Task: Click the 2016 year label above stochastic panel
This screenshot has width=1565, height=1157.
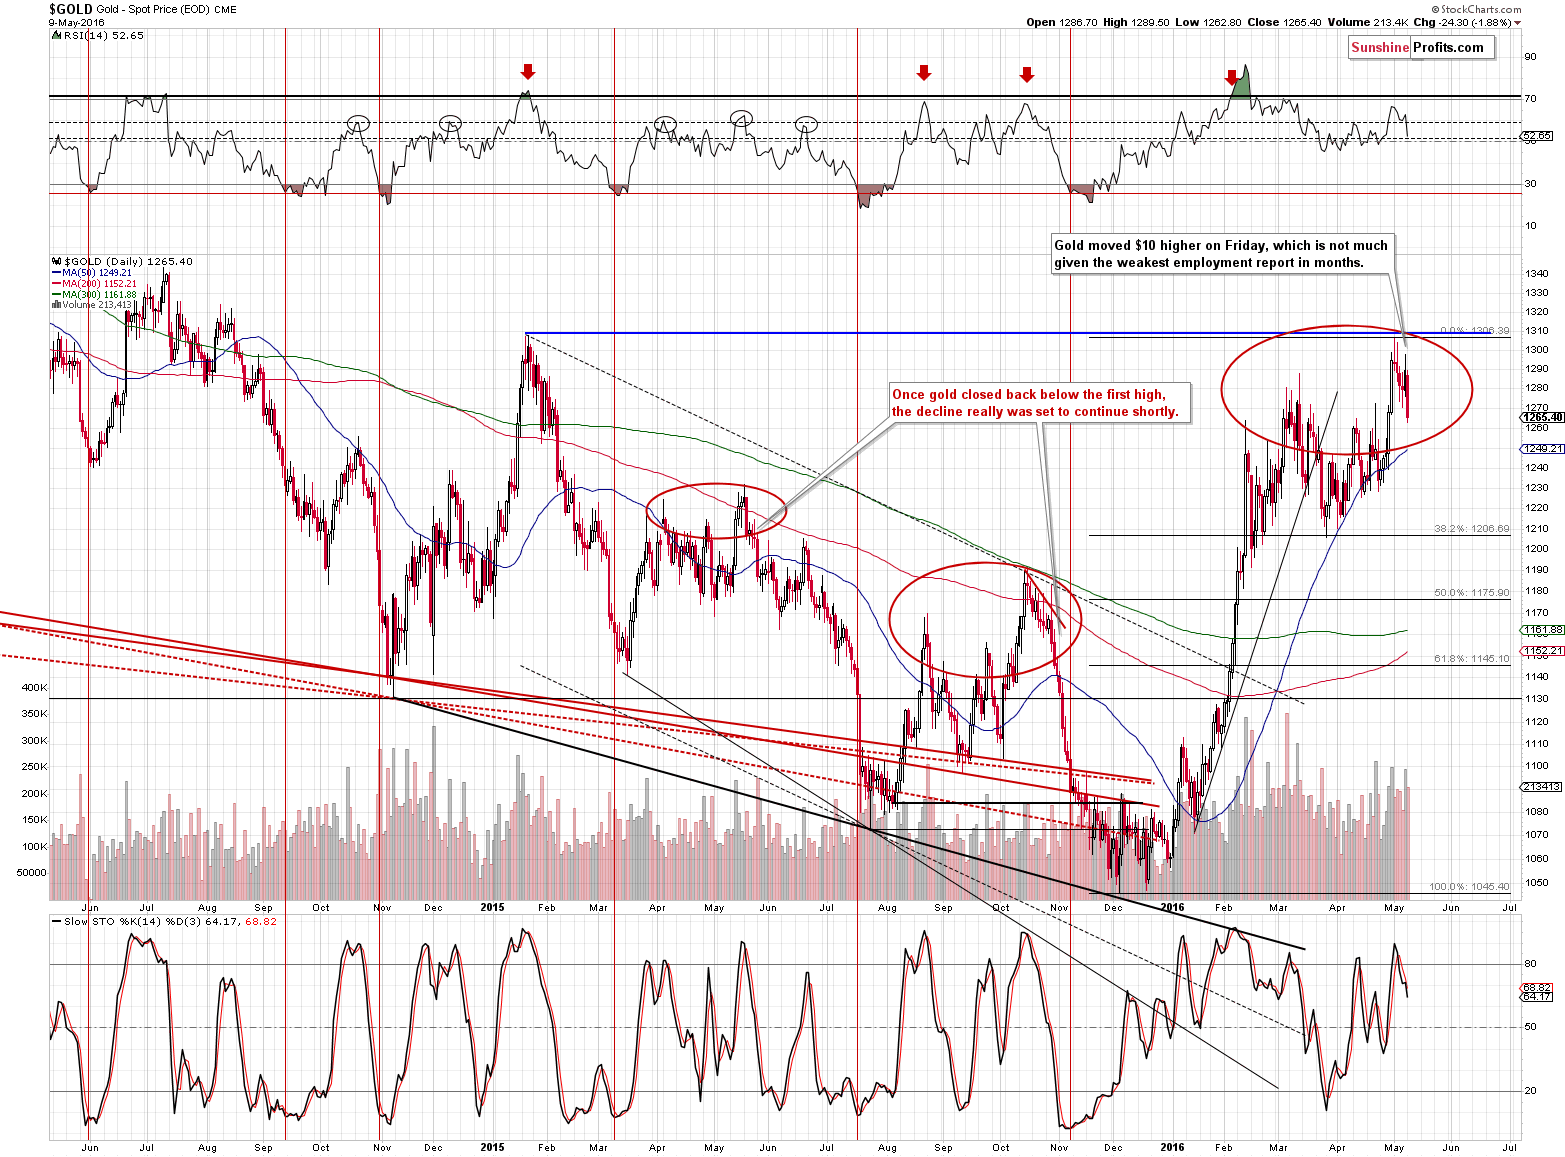Action: tap(1172, 908)
